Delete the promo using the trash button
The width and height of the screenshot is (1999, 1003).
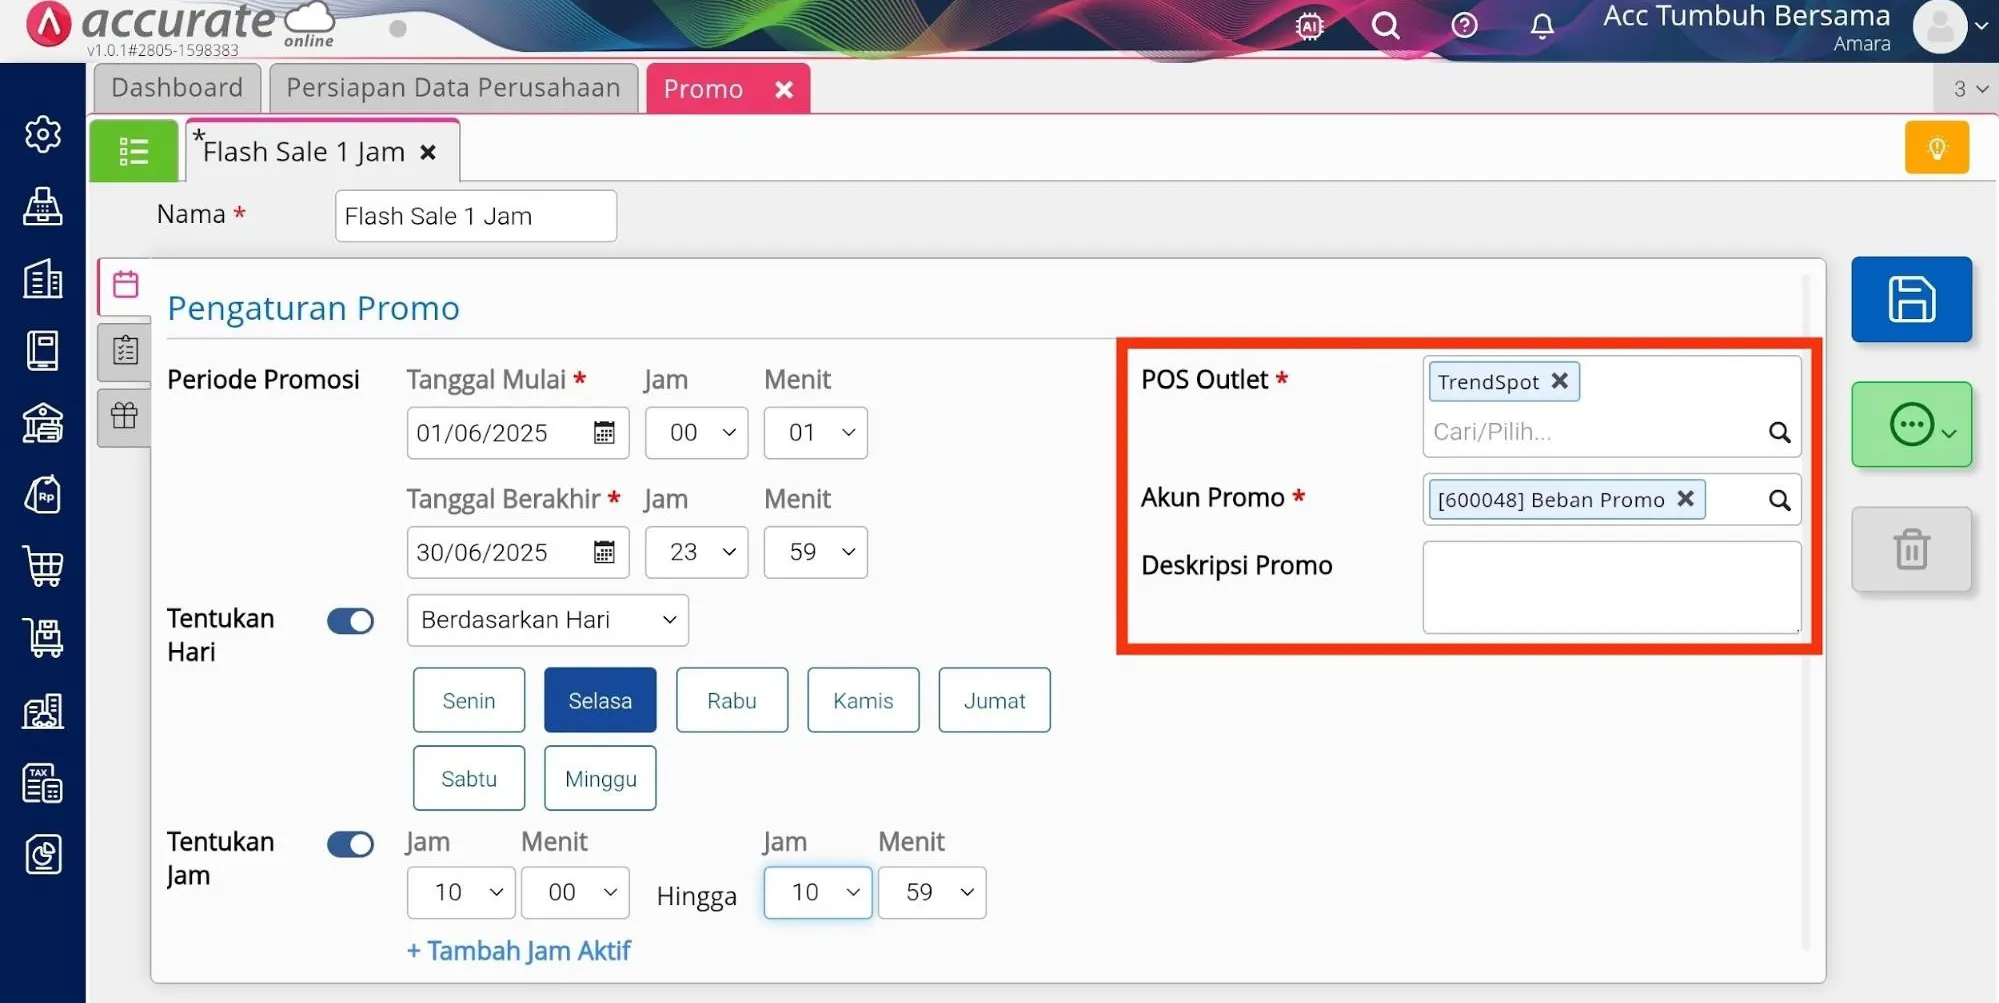1911,549
